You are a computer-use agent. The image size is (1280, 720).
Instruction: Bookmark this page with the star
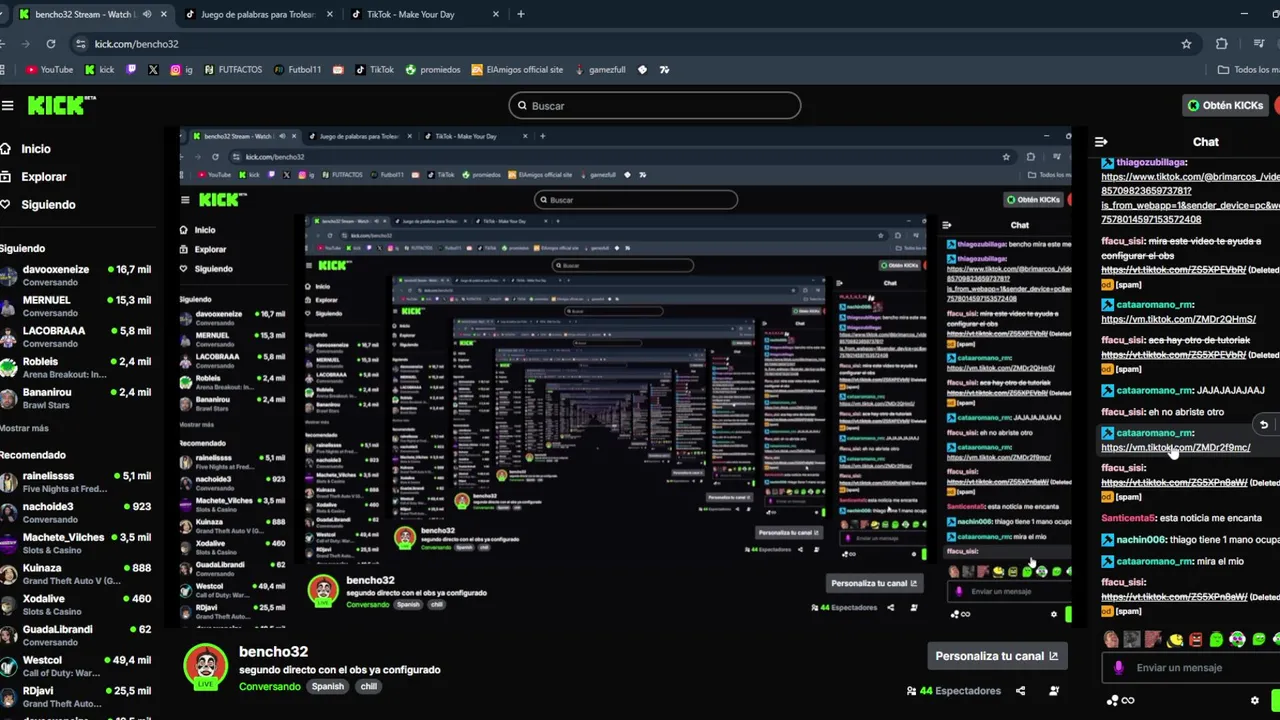coord(1186,44)
